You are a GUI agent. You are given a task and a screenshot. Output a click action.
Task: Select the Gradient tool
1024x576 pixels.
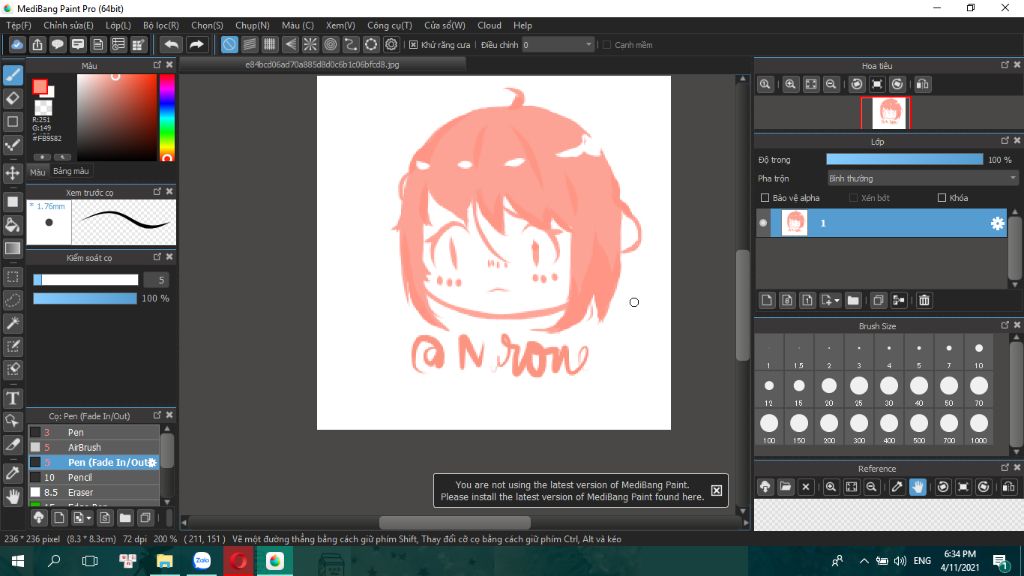[12, 249]
